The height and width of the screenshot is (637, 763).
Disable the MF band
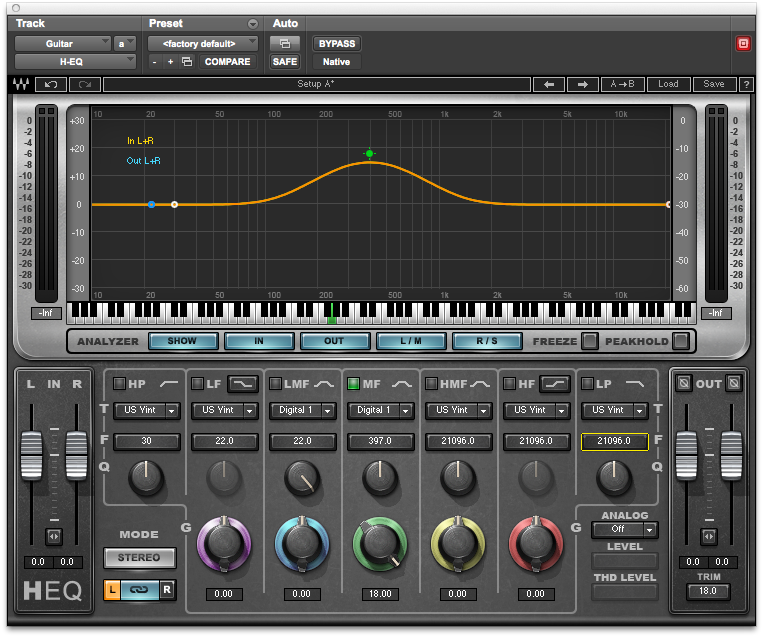(x=353, y=383)
